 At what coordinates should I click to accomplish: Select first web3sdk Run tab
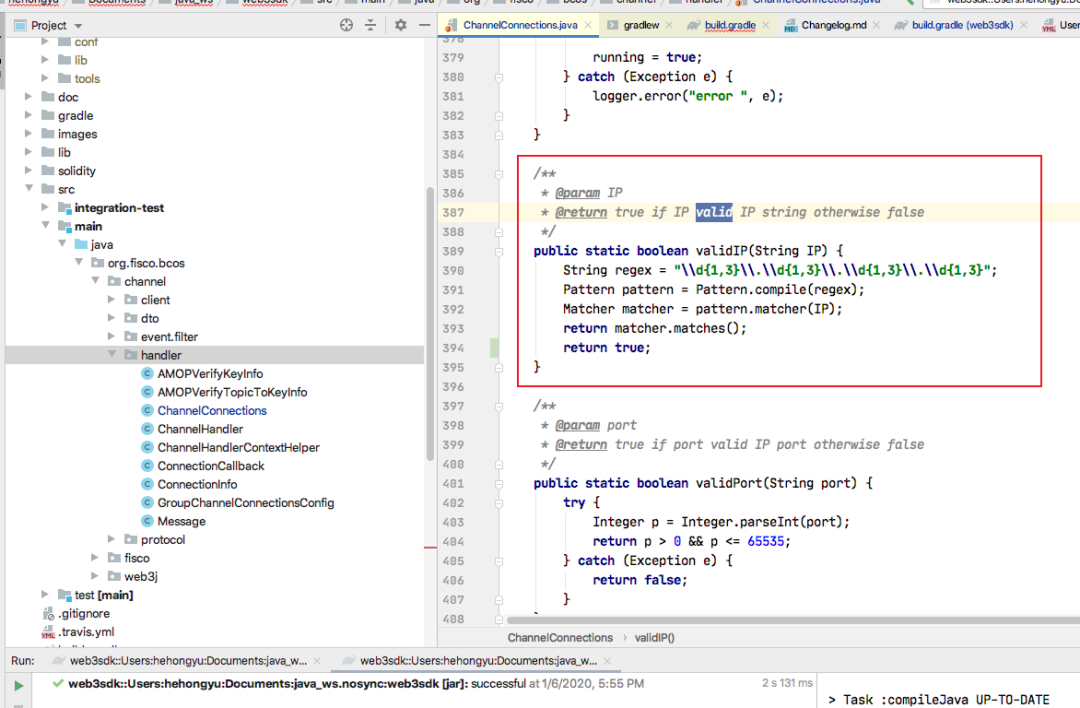coord(188,660)
